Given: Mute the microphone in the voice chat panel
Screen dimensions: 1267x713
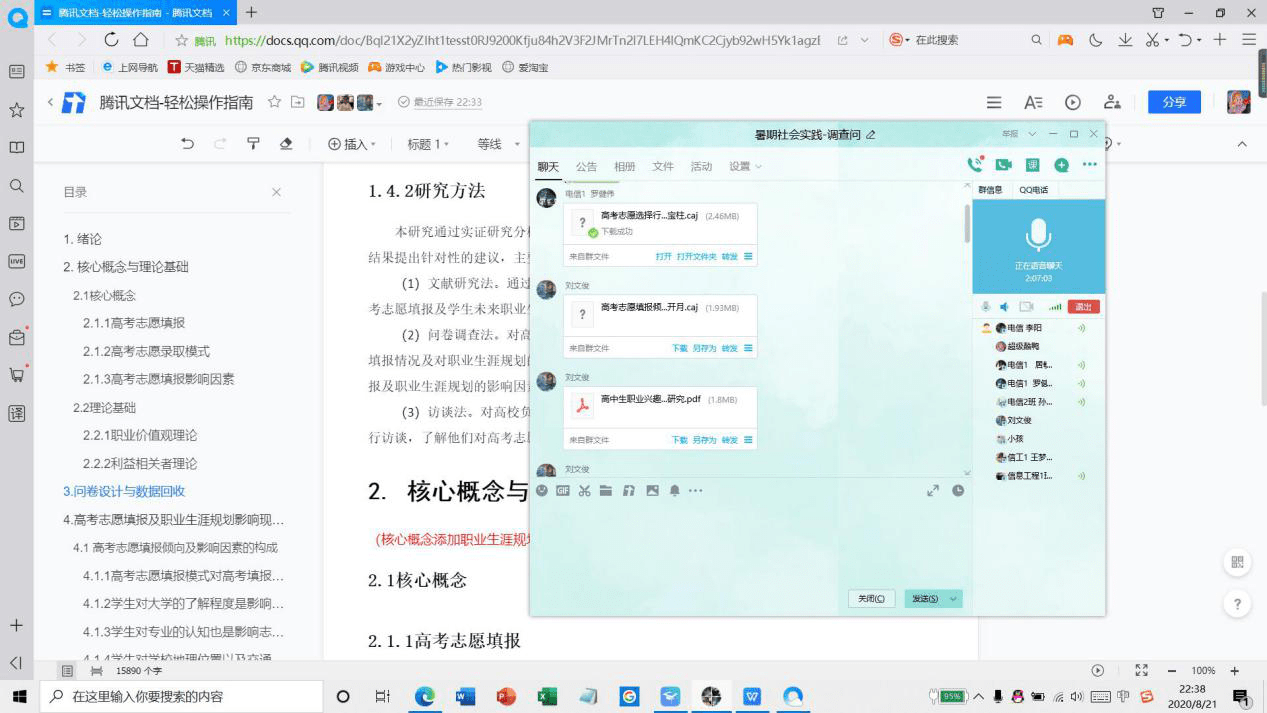Looking at the screenshot, I should coord(985,306).
